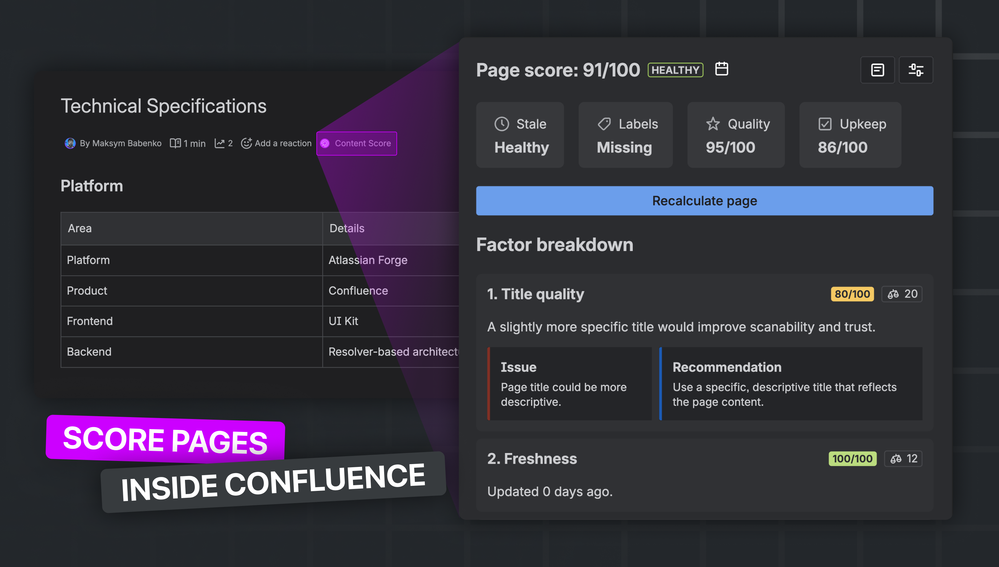Click the Stale clock icon
The height and width of the screenshot is (567, 999).
point(502,124)
